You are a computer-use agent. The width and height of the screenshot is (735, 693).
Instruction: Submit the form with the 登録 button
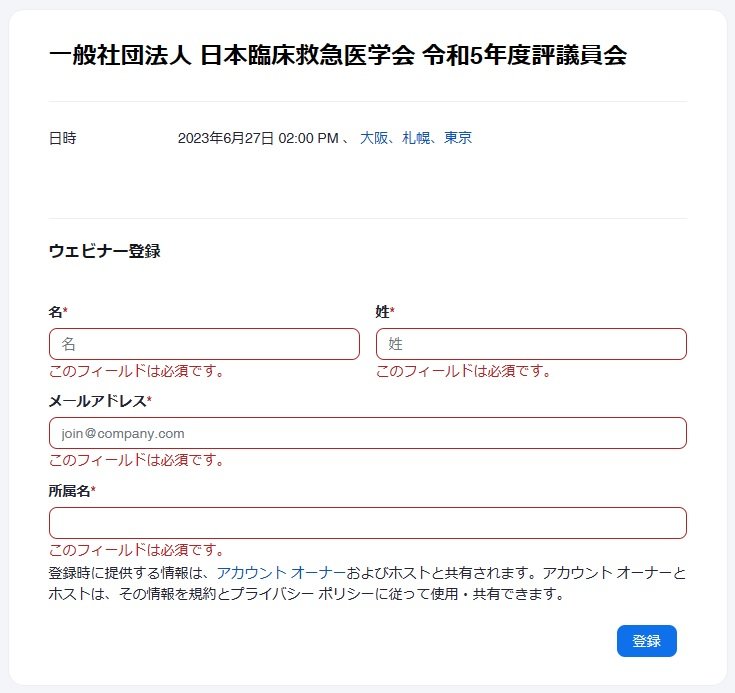[646, 641]
